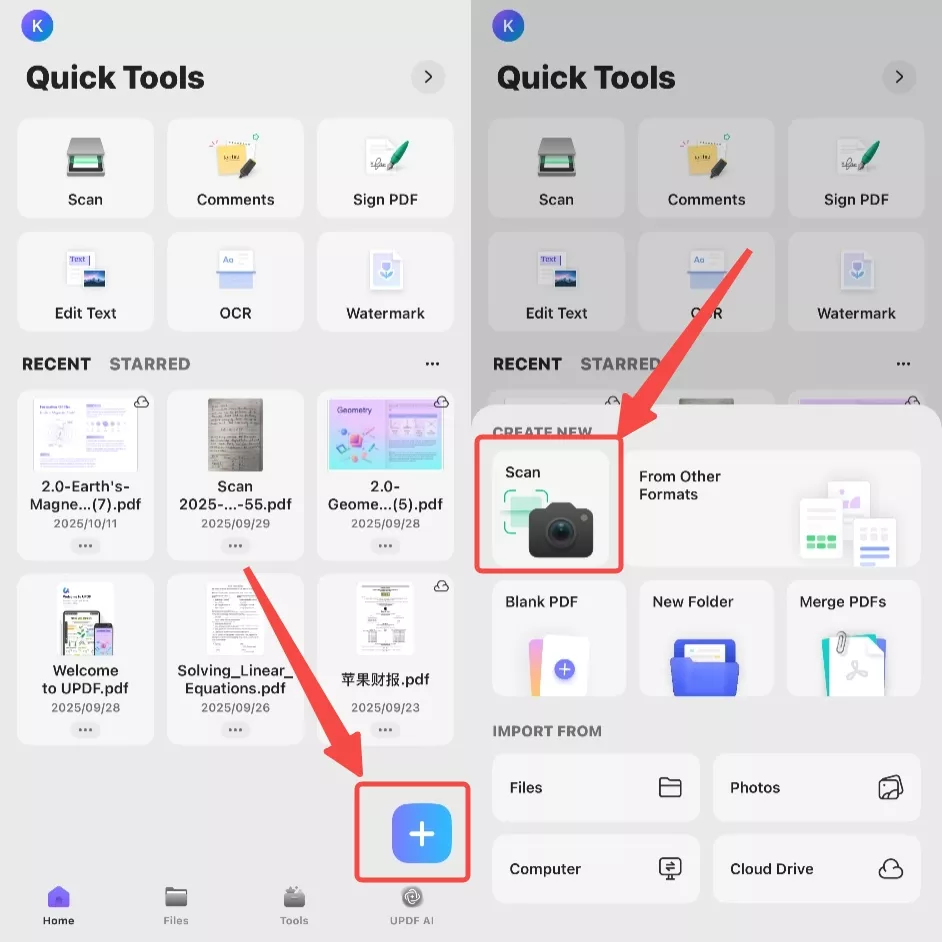
Task: Import from Computer
Action: tap(595, 869)
